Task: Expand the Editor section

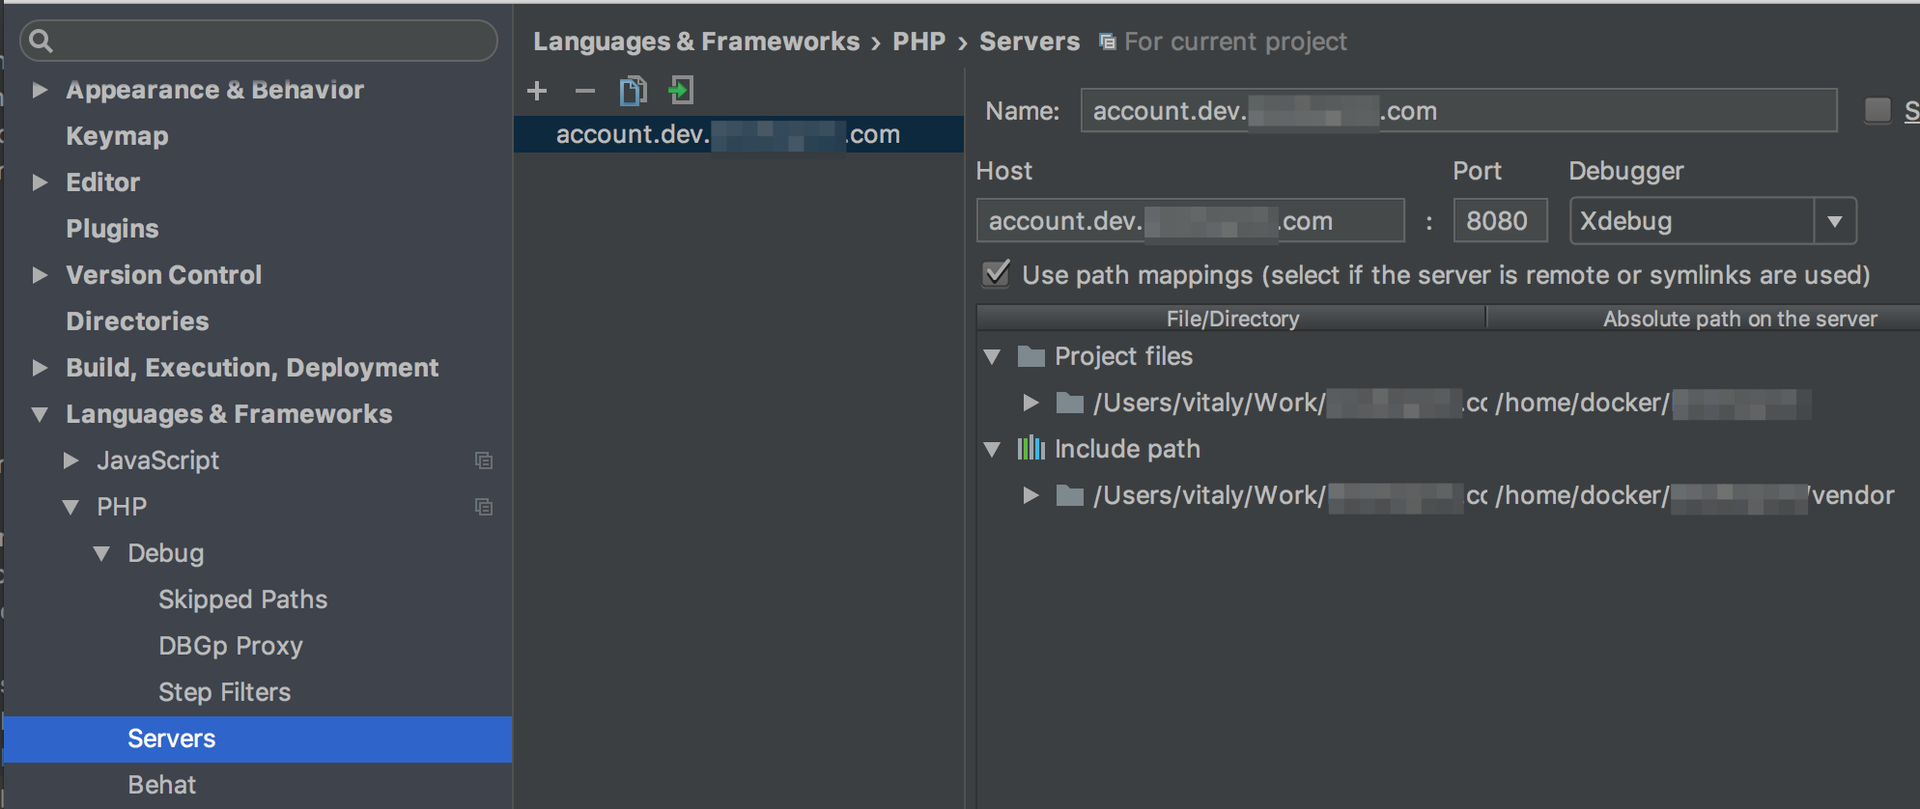Action: click(40, 182)
